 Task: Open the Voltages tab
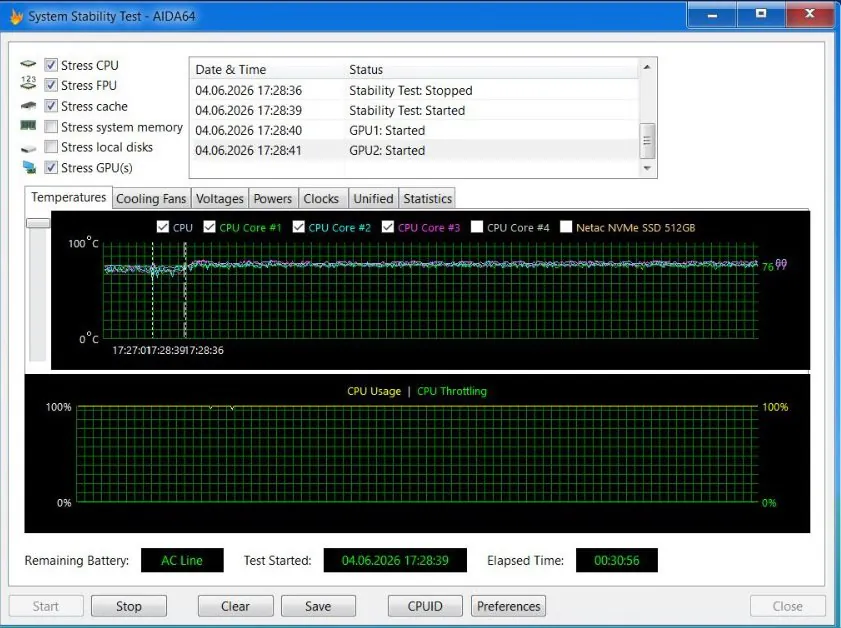(x=219, y=198)
